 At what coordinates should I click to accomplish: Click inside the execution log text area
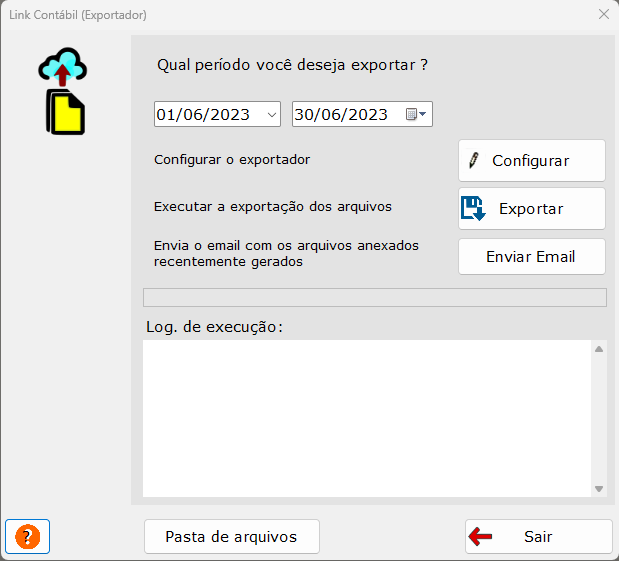tap(365, 418)
